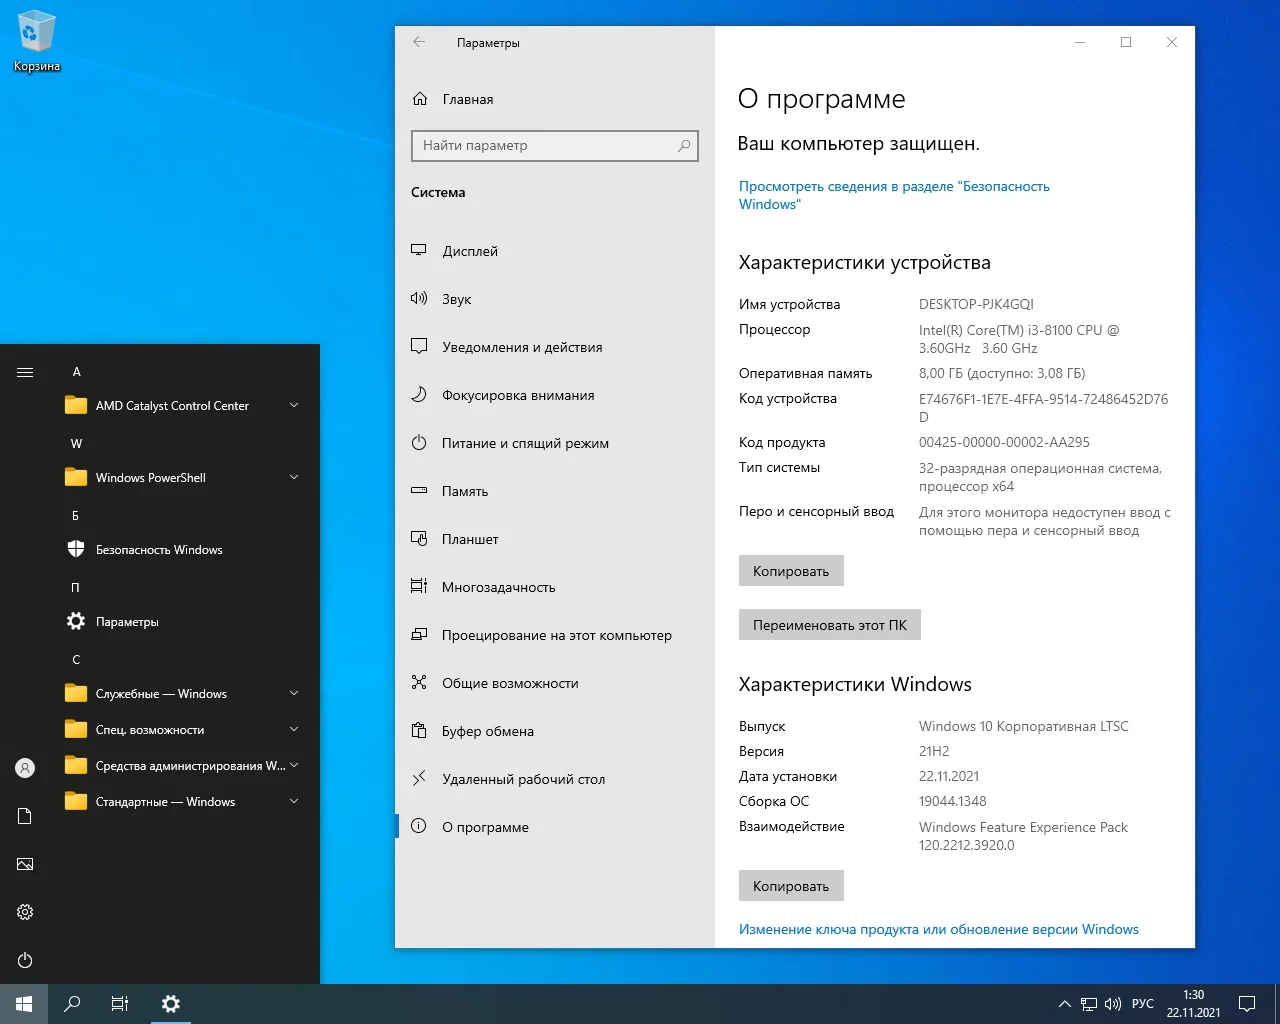Copy device specifications with Копировать
This screenshot has height=1024, width=1280.
[x=791, y=571]
